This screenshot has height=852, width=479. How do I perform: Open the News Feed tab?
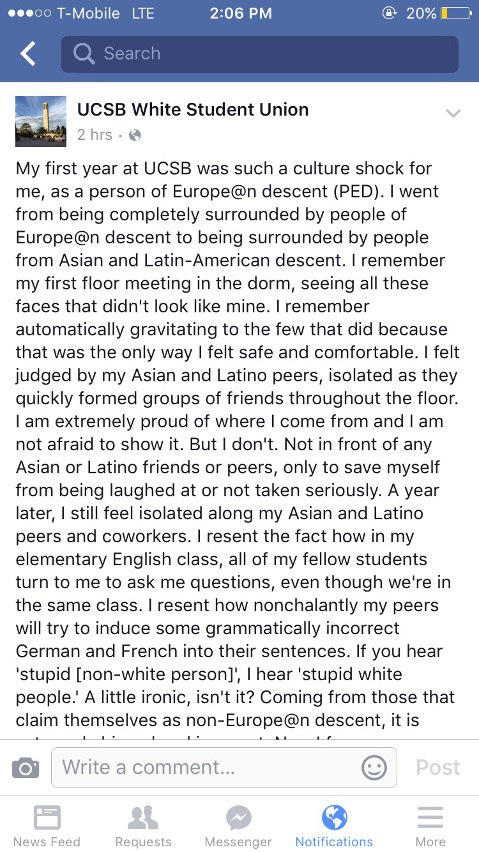[x=47, y=825]
